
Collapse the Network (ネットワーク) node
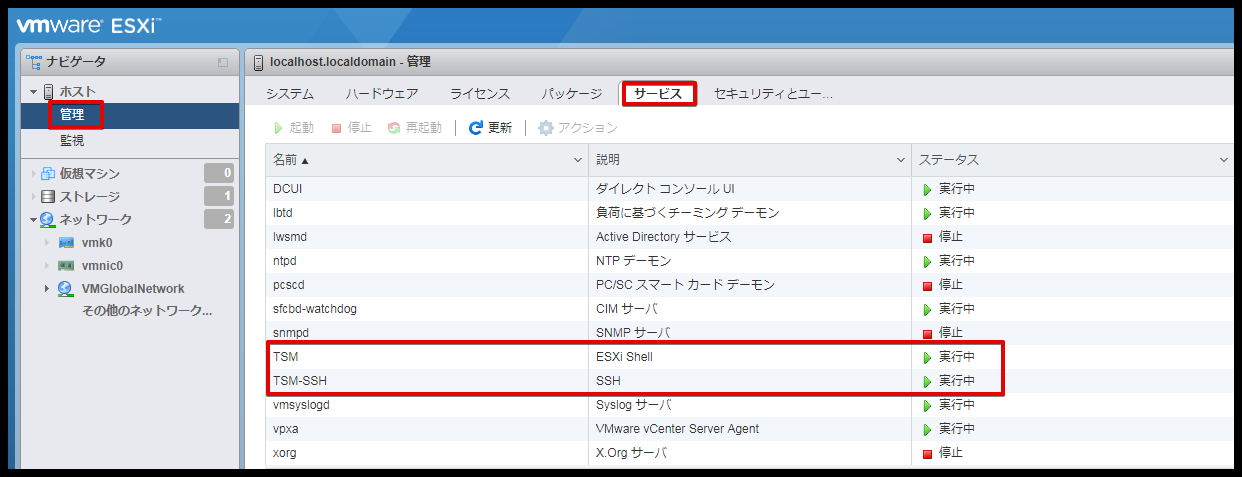[x=33, y=219]
